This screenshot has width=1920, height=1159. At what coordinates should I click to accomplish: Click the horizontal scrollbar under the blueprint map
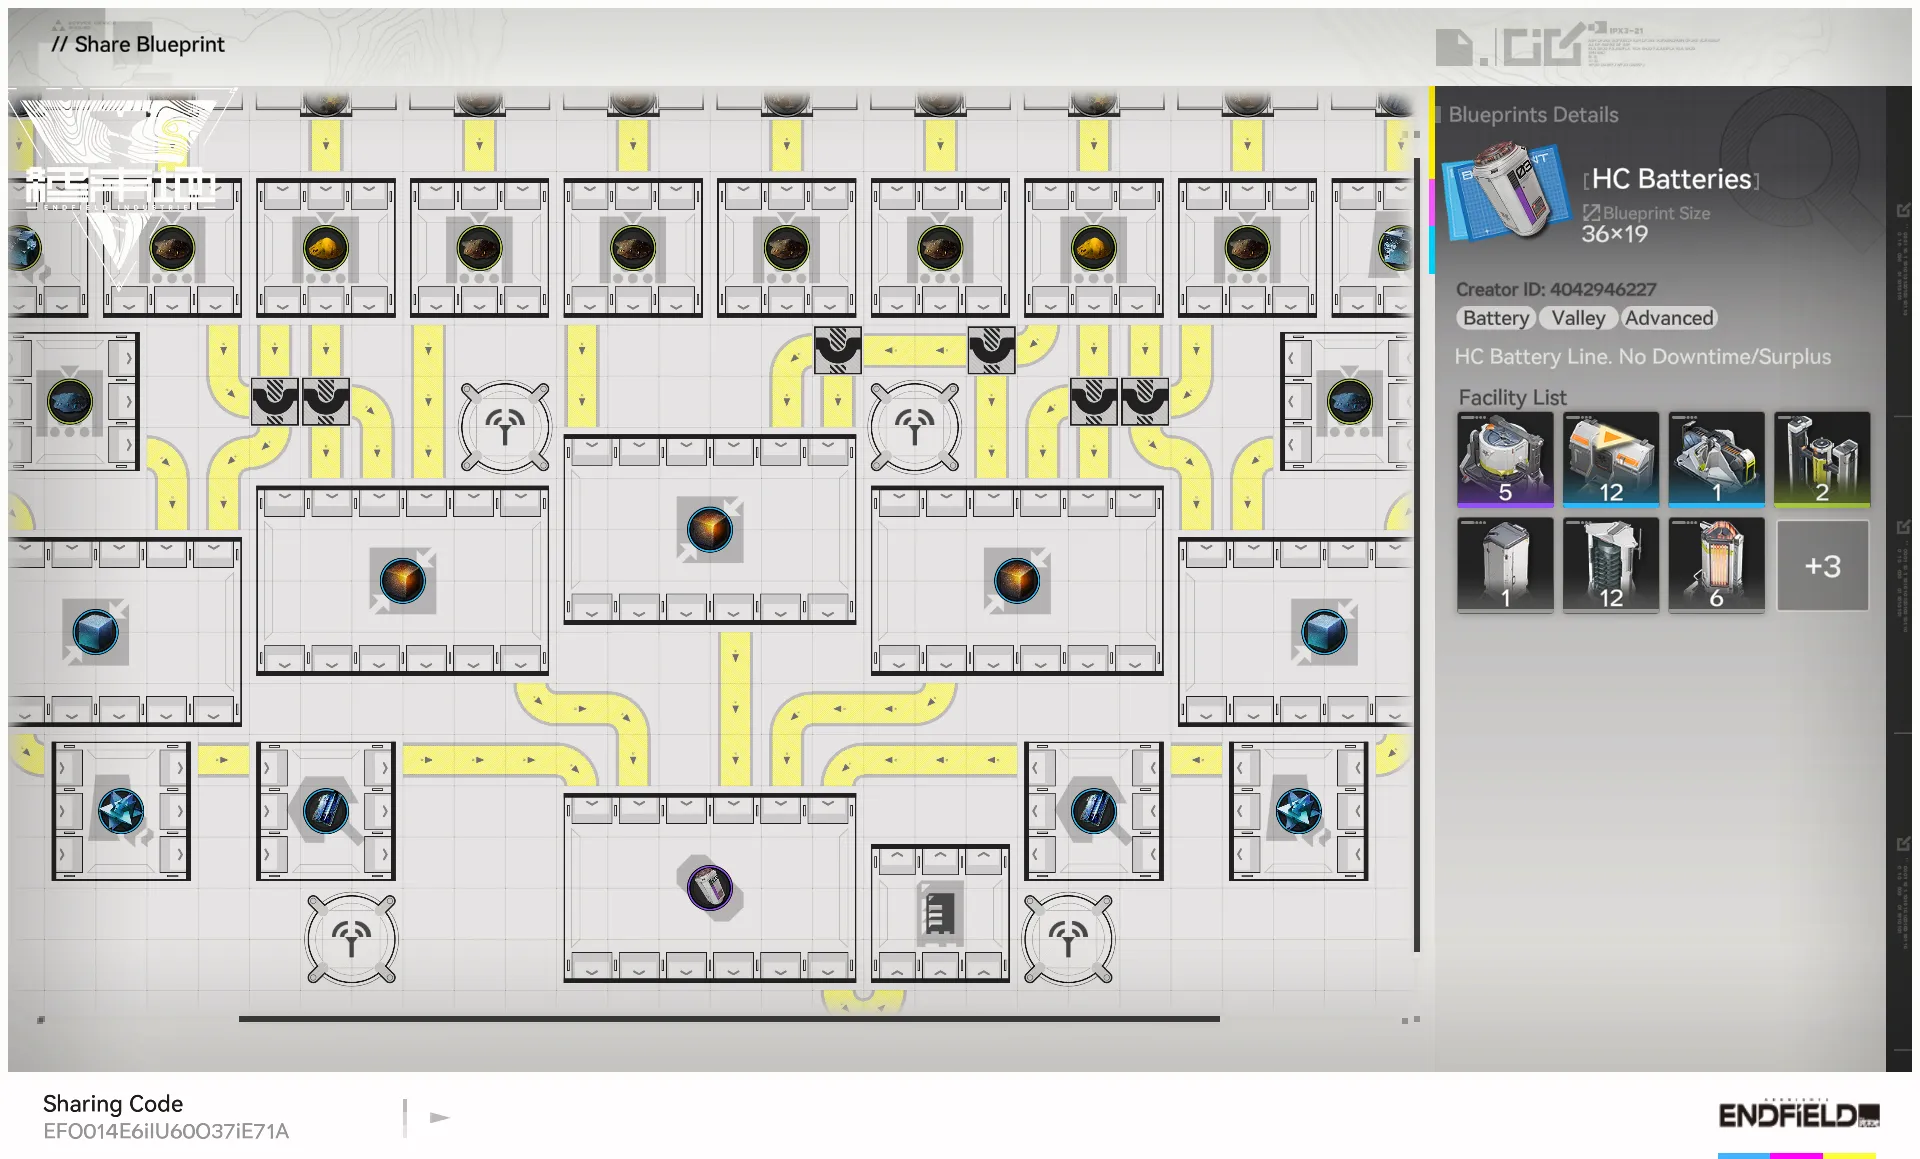tap(729, 1019)
